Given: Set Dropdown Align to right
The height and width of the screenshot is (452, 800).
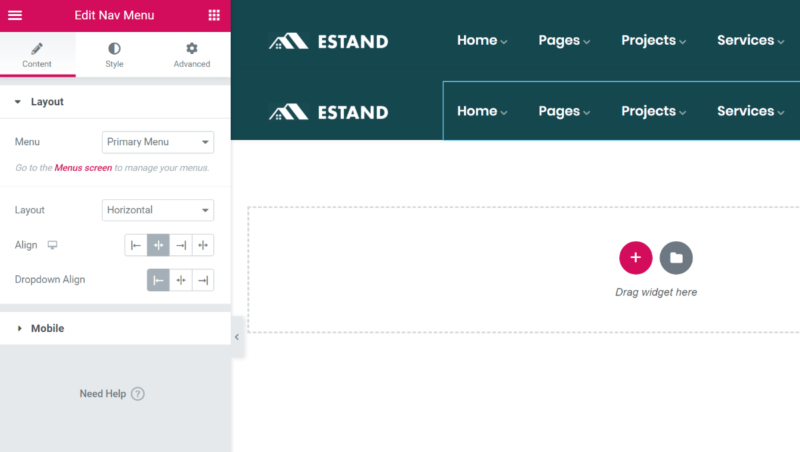Looking at the screenshot, I should 203,280.
